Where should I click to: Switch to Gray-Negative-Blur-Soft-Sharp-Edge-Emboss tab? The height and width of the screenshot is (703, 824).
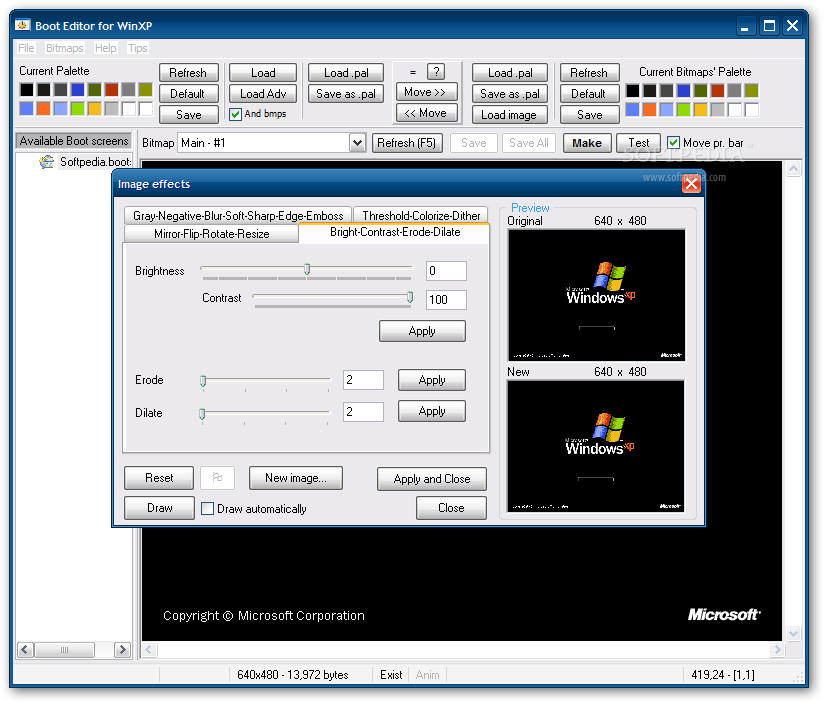(238, 215)
